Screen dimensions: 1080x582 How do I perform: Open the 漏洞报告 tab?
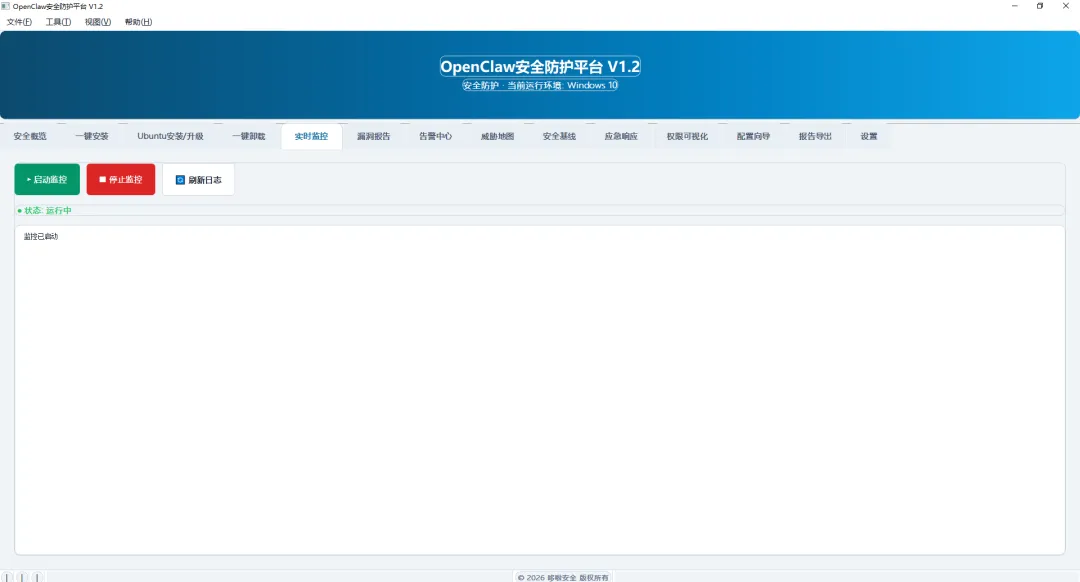[373, 136]
